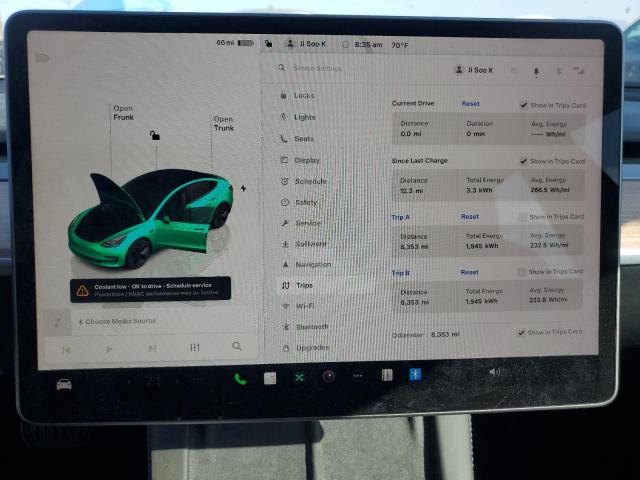Enable Trip A Show in Trips Card
Screen dimensions: 640x480
tap(522, 217)
